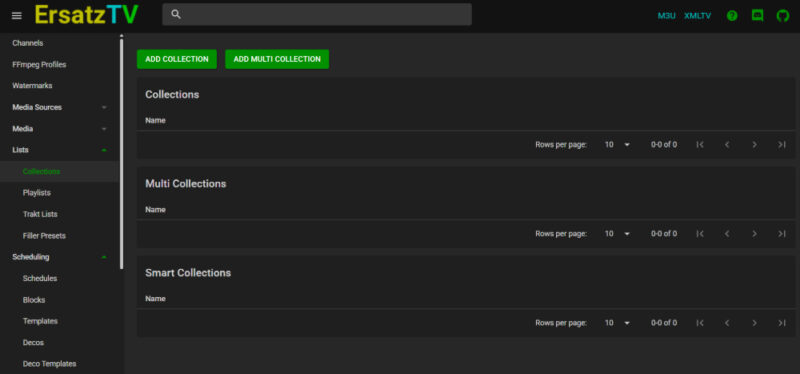
Task: Sort Collections table by Name
Action: 155,121
